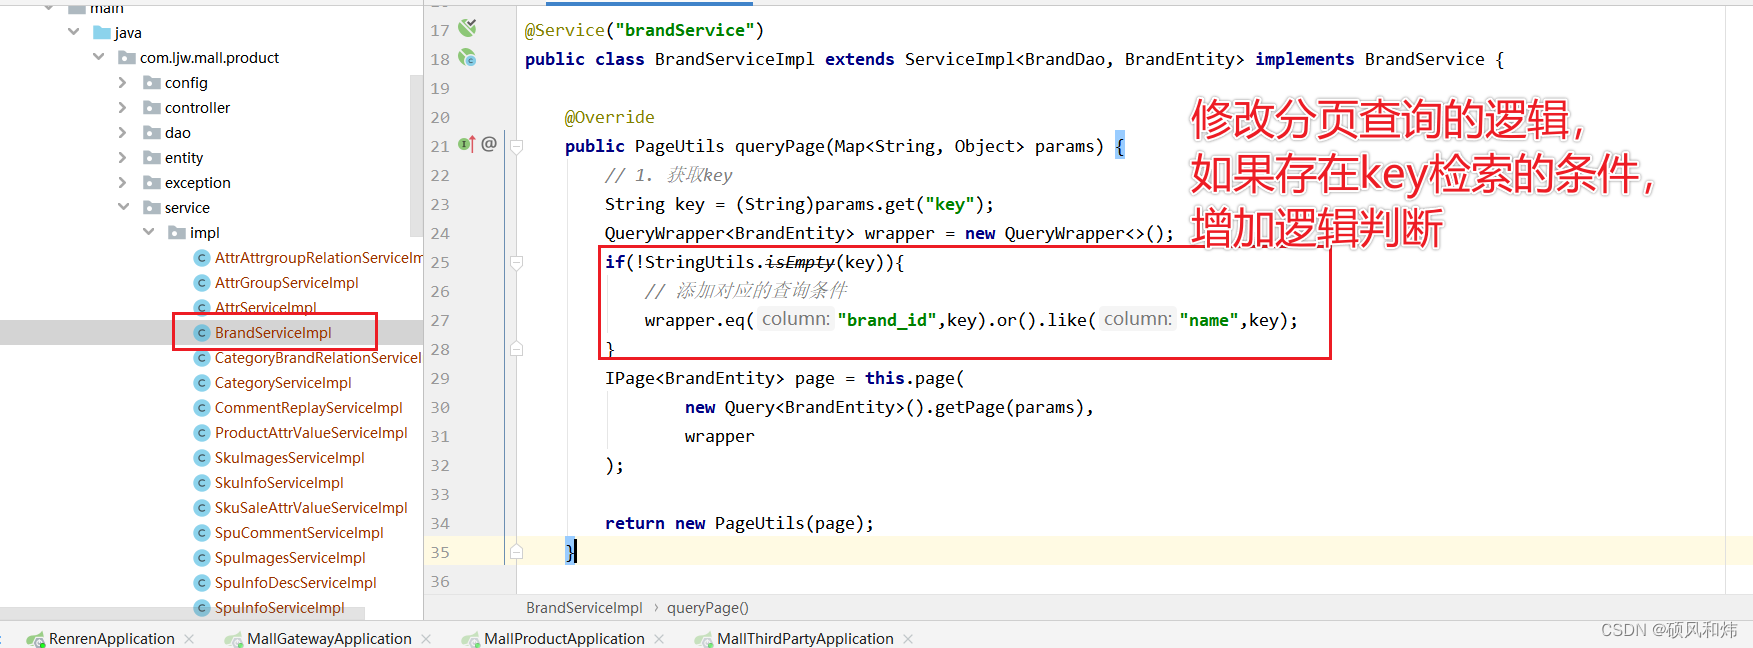
Task: Select SpuInfoDescServiceImpl in the tree
Action: pos(296,583)
